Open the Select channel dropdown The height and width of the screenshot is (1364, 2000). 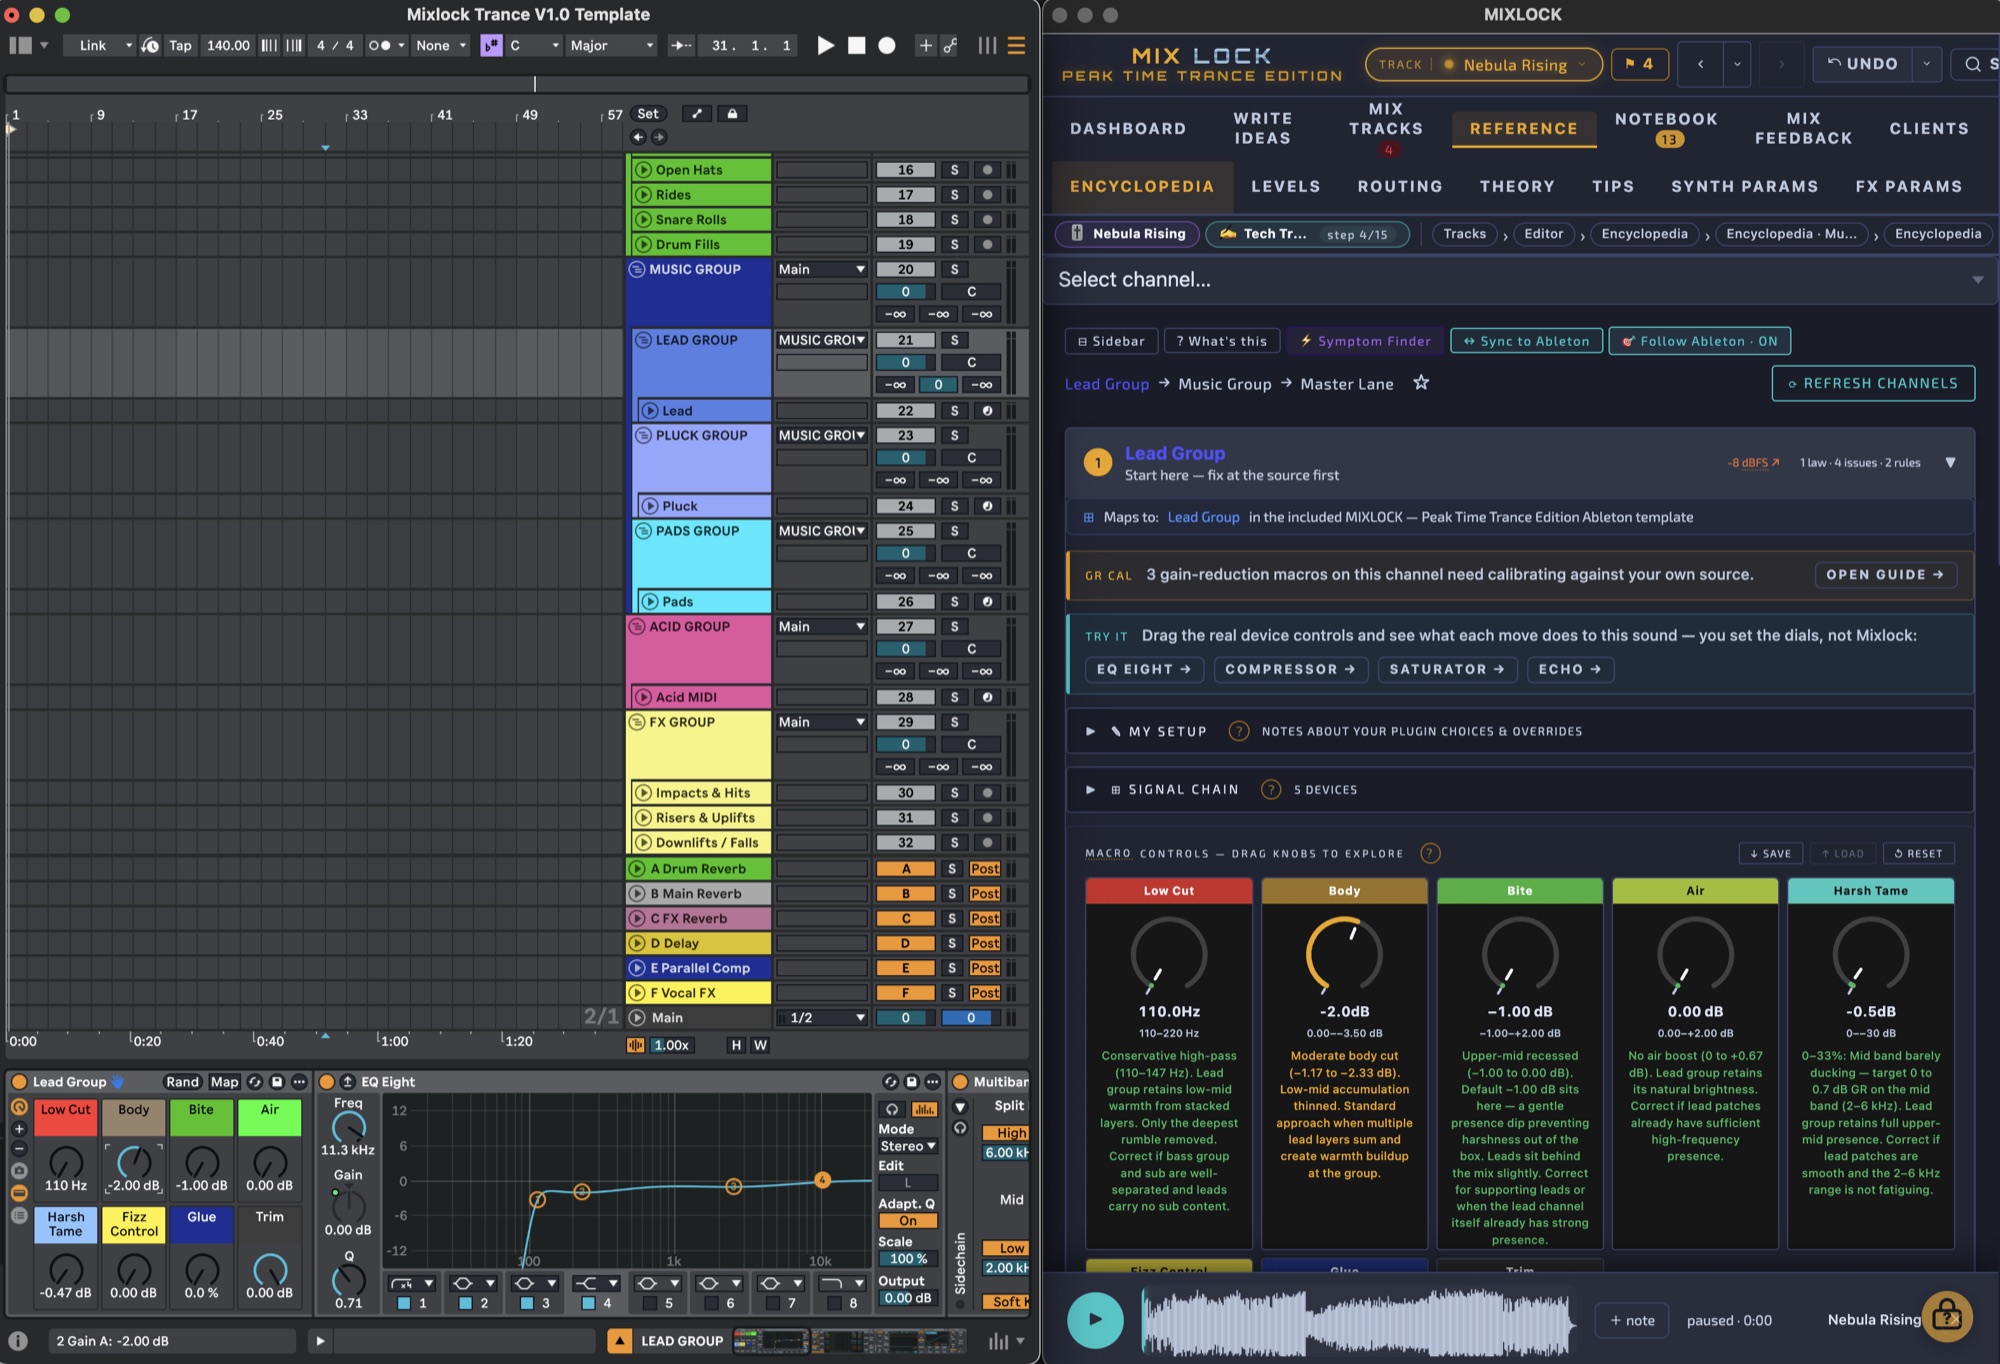[1519, 280]
